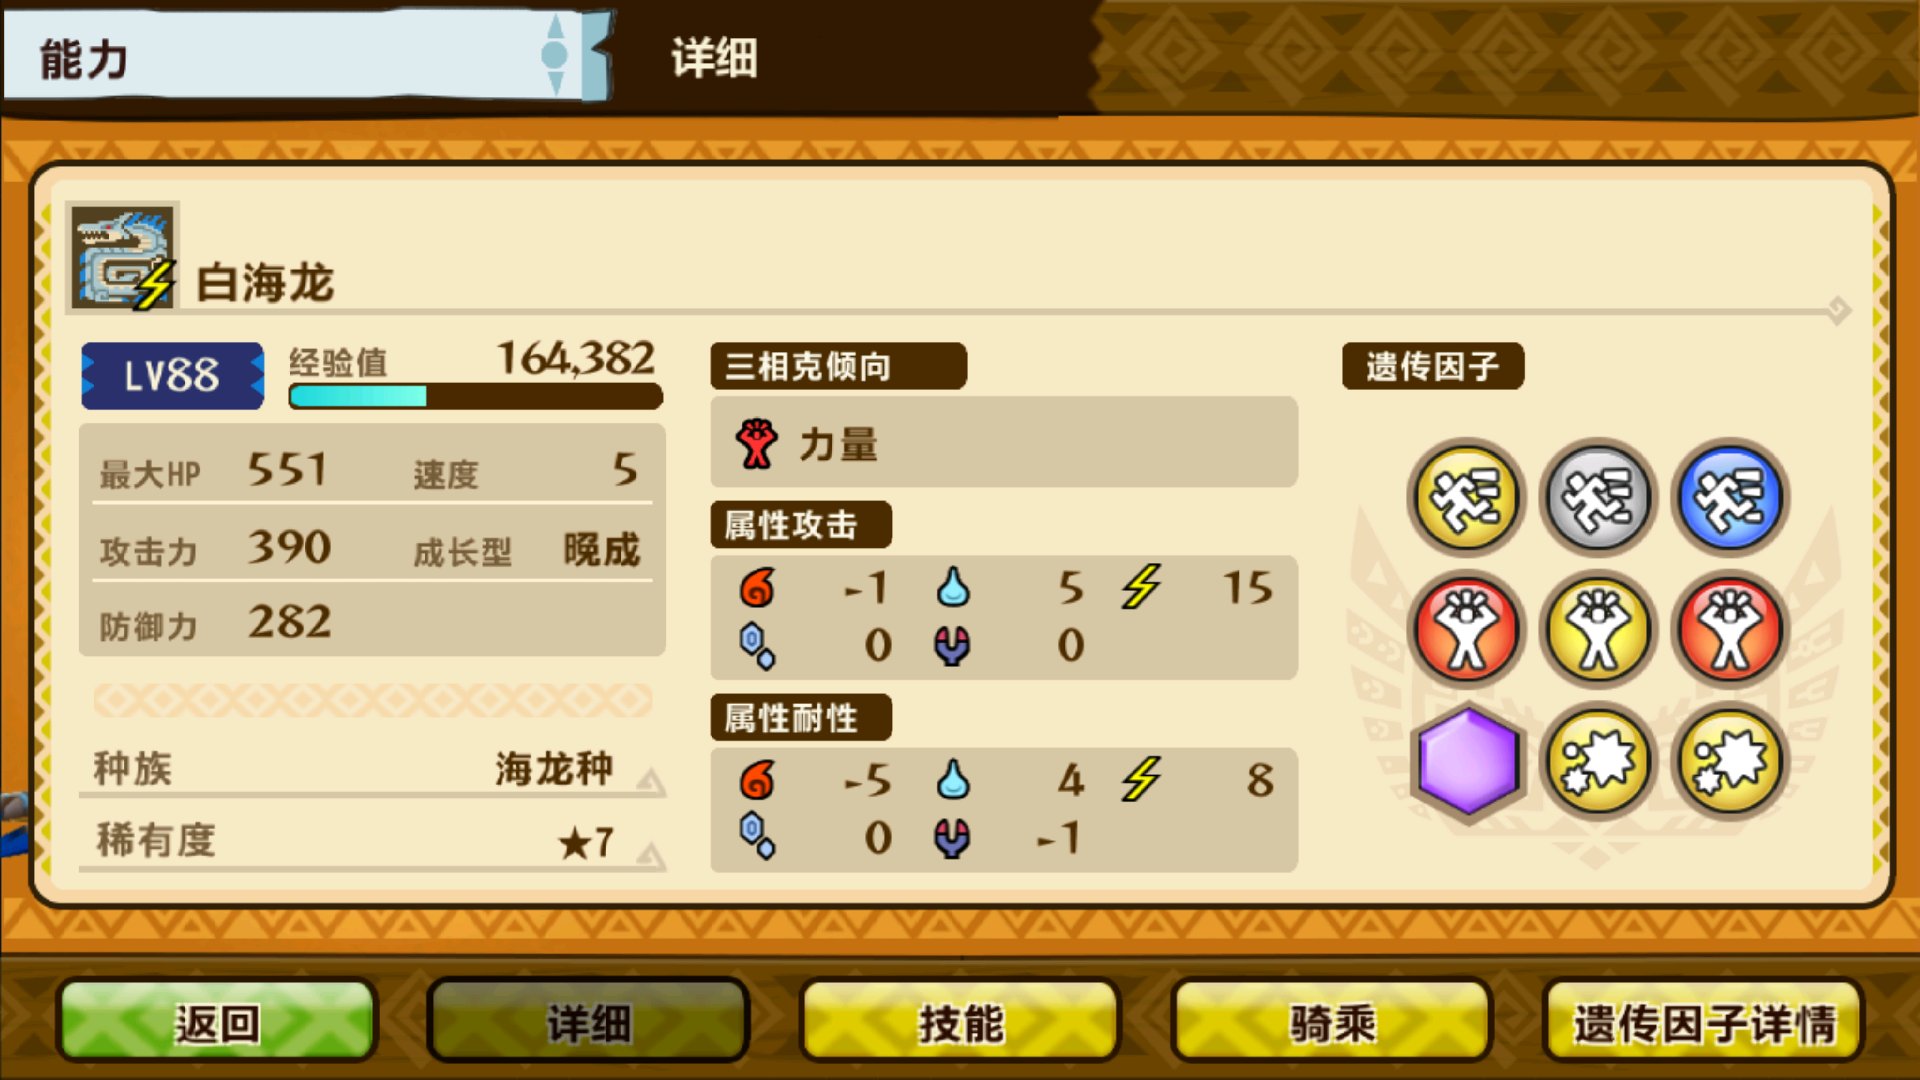Click the green 返回 button

point(217,1022)
